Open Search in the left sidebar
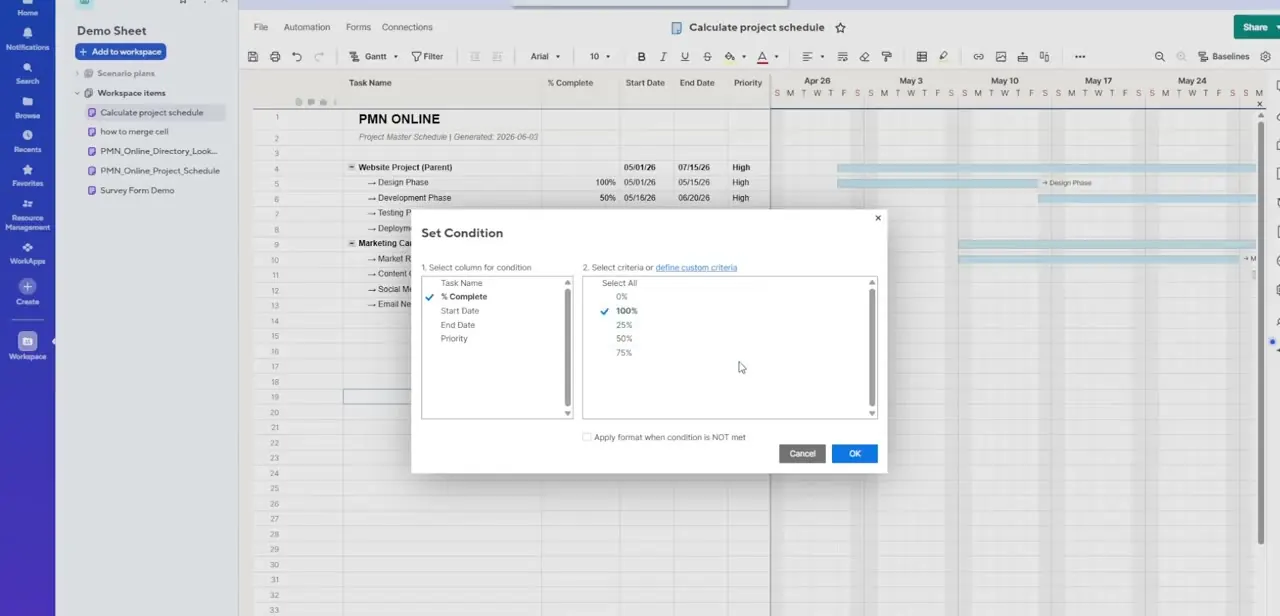 click(27, 73)
